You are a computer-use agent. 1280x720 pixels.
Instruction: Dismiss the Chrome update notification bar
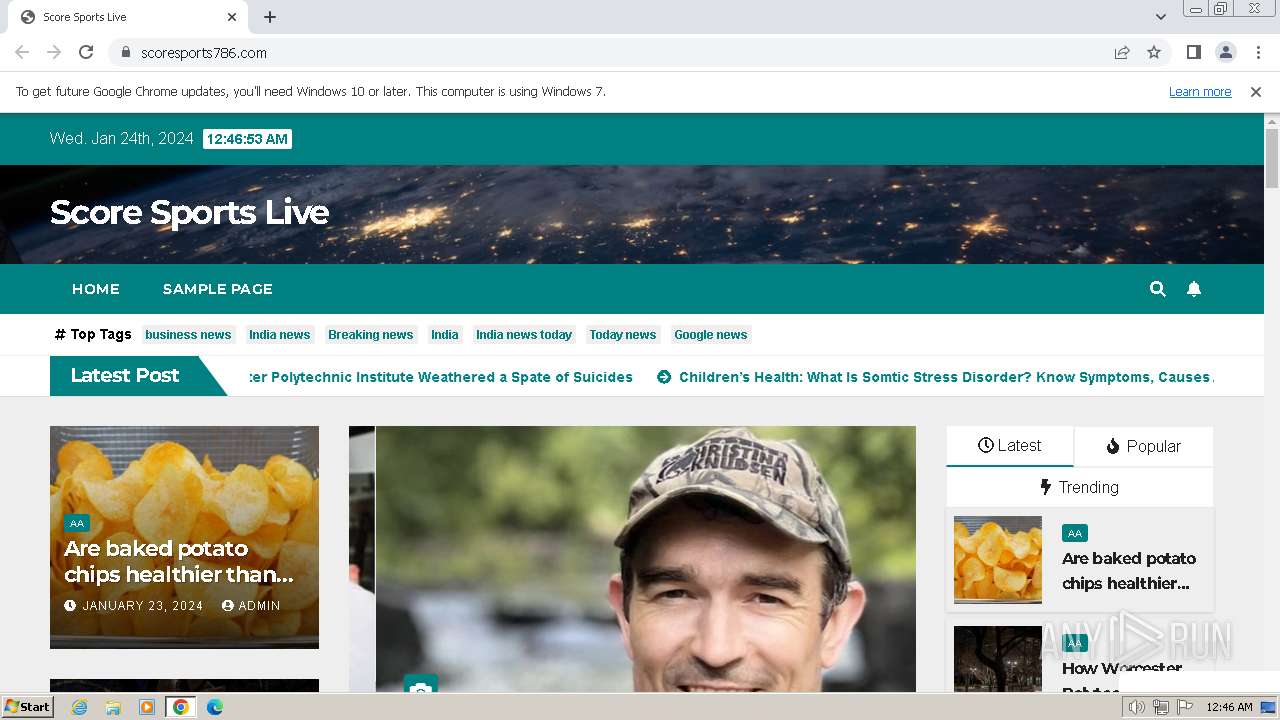tap(1256, 92)
